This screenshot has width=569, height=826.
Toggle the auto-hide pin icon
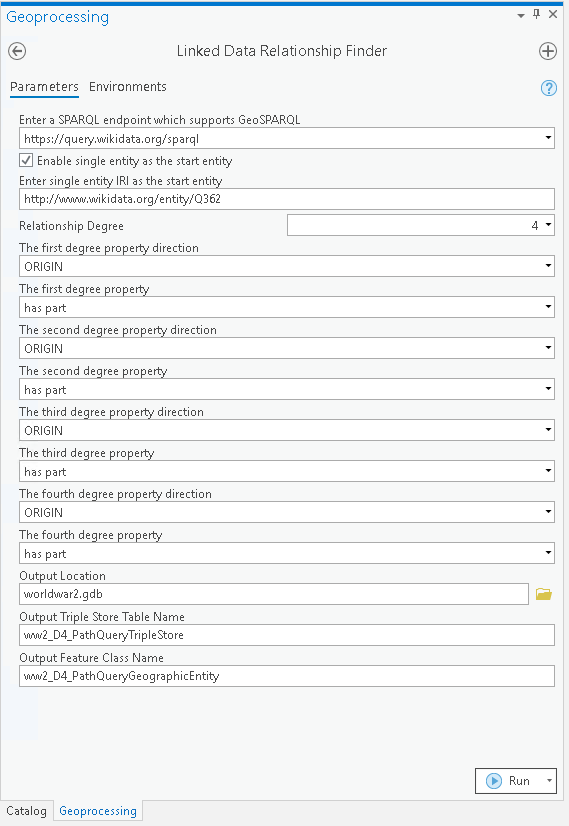pyautogui.click(x=537, y=14)
